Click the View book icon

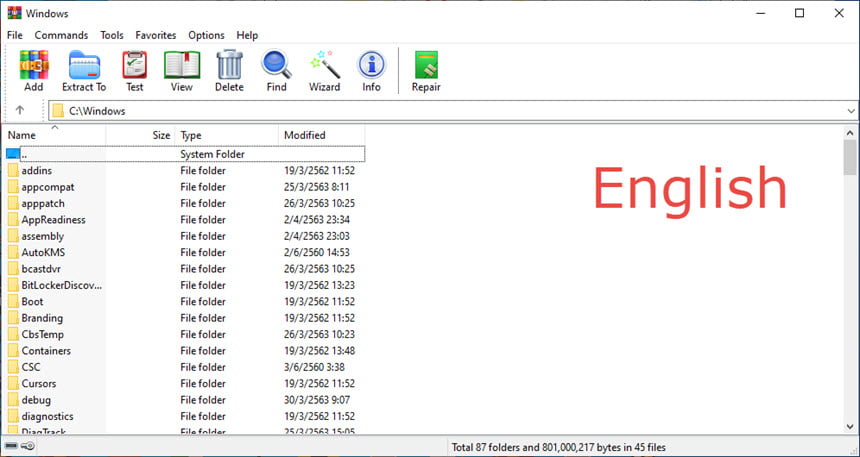point(182,65)
